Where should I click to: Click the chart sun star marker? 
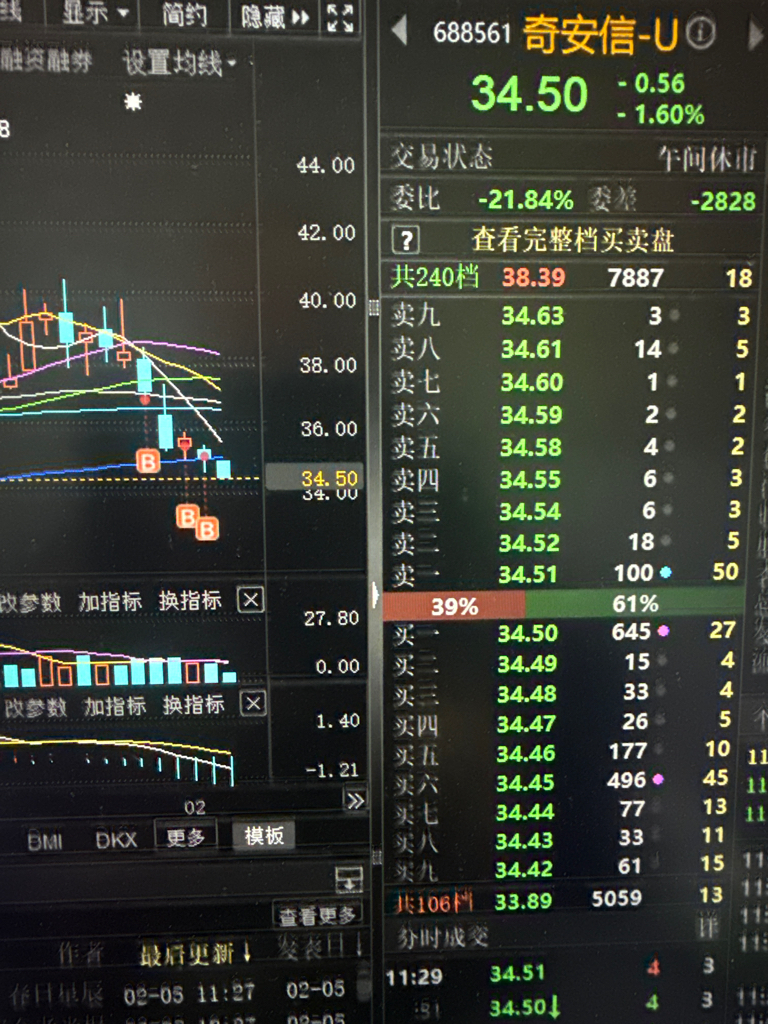pyautogui.click(x=133, y=101)
